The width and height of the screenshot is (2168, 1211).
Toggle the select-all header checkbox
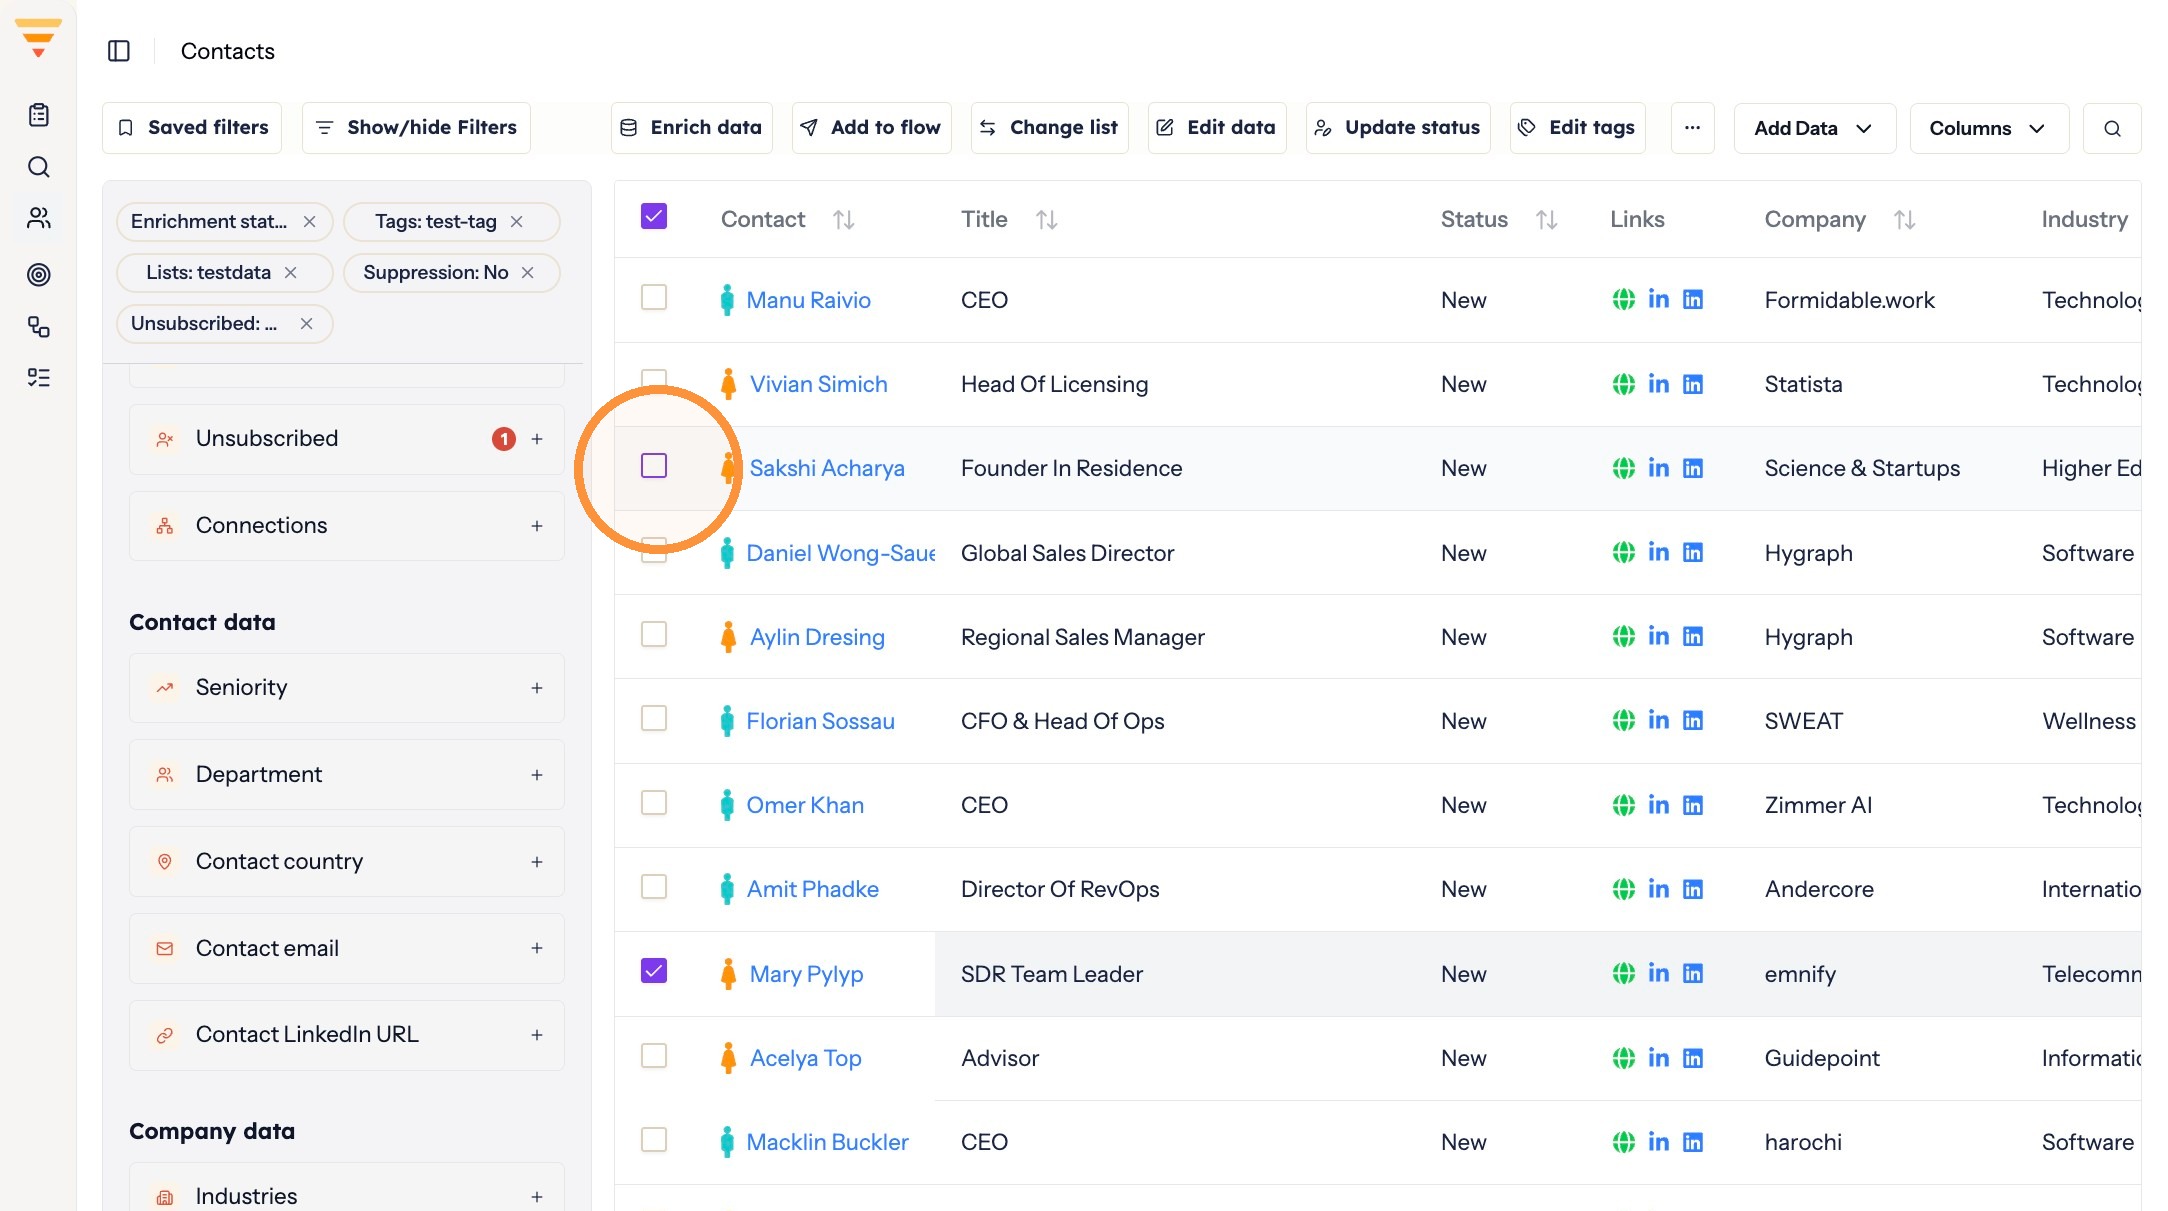pos(654,216)
